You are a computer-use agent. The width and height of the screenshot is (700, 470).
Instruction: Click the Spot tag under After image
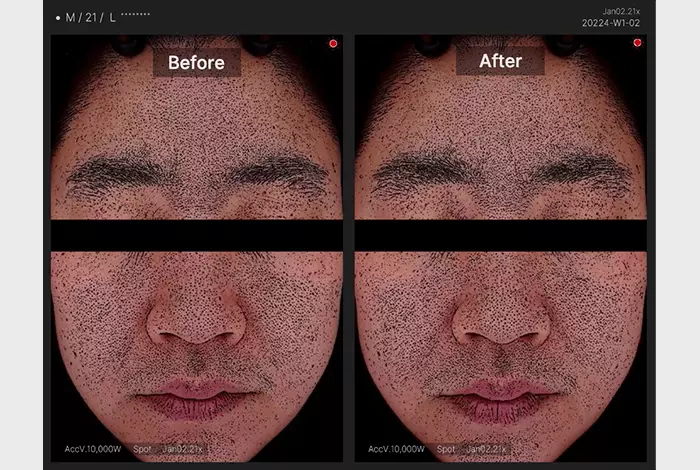(447, 449)
